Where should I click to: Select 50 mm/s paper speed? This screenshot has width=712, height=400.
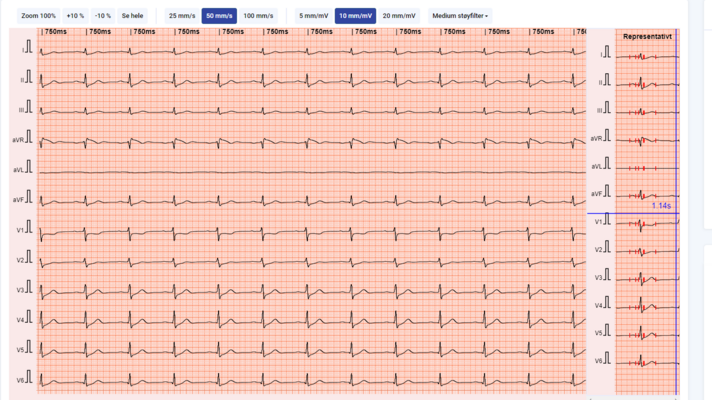click(219, 16)
